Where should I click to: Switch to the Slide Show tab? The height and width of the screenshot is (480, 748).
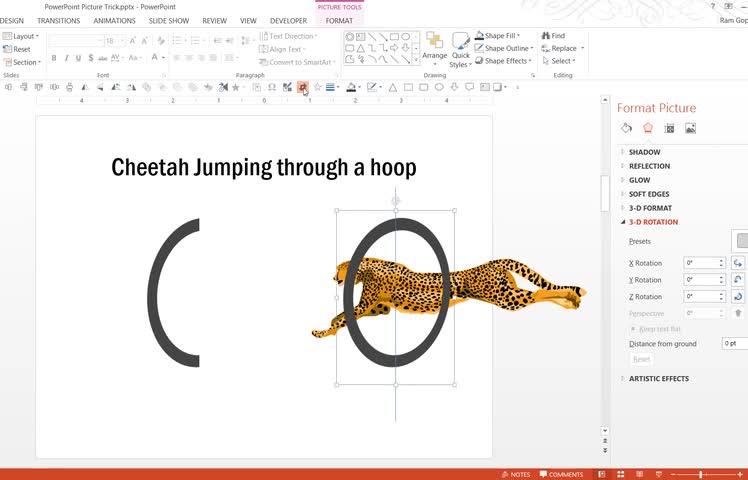tap(167, 20)
